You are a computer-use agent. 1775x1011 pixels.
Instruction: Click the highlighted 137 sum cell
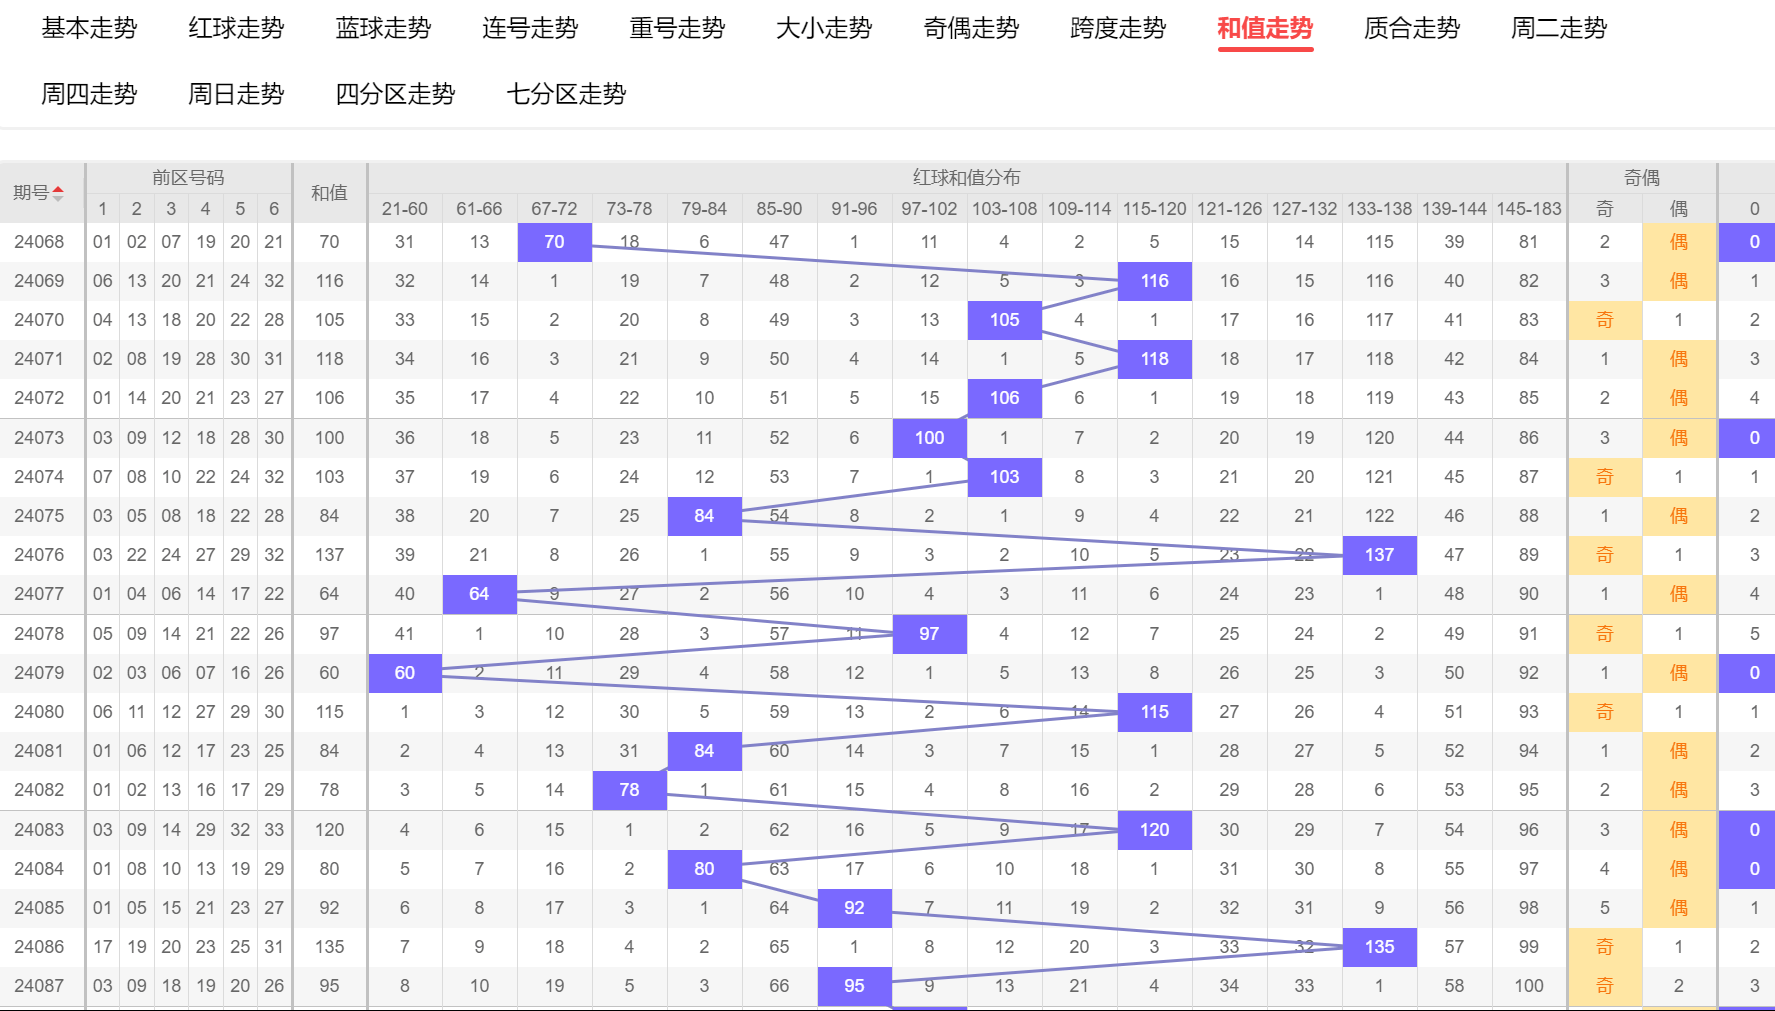(1379, 555)
